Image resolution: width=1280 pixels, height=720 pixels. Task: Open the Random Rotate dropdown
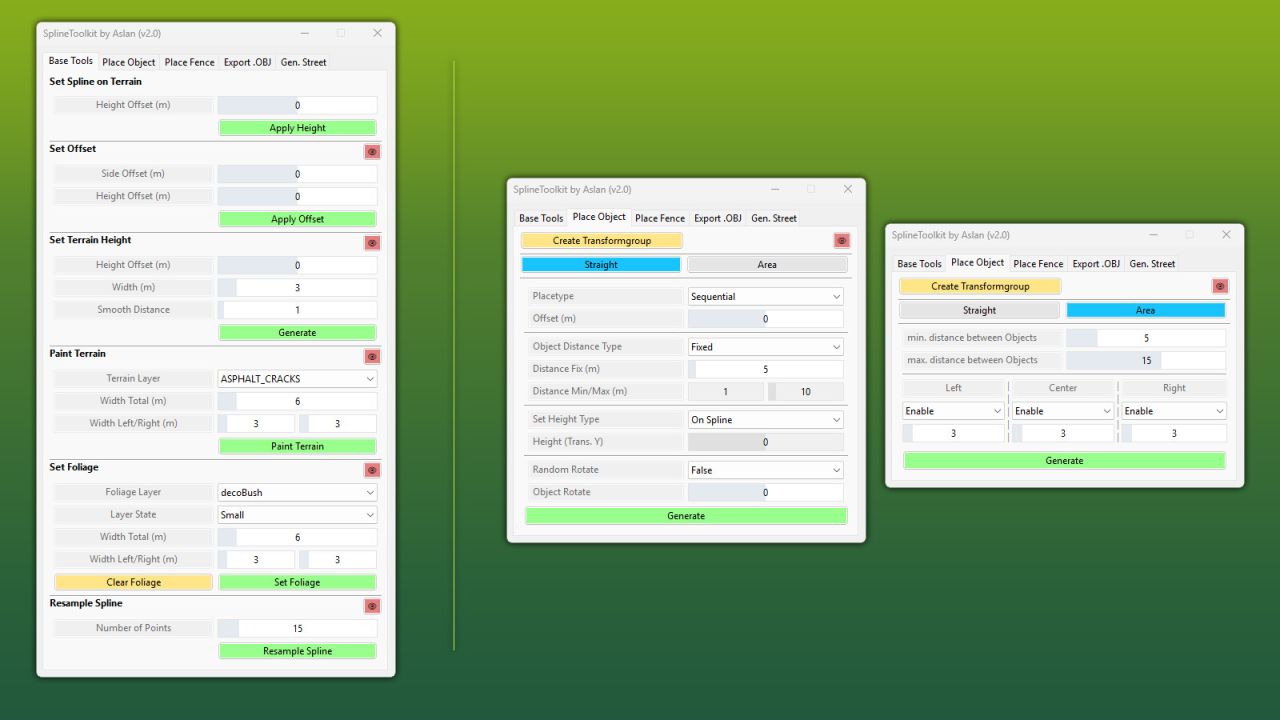pos(766,470)
